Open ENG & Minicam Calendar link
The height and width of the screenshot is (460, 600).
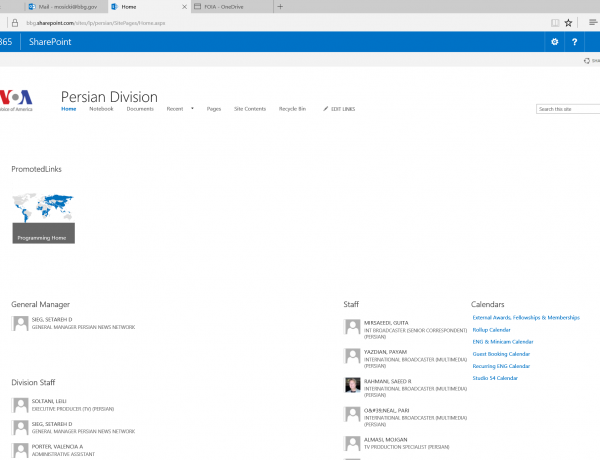point(503,342)
